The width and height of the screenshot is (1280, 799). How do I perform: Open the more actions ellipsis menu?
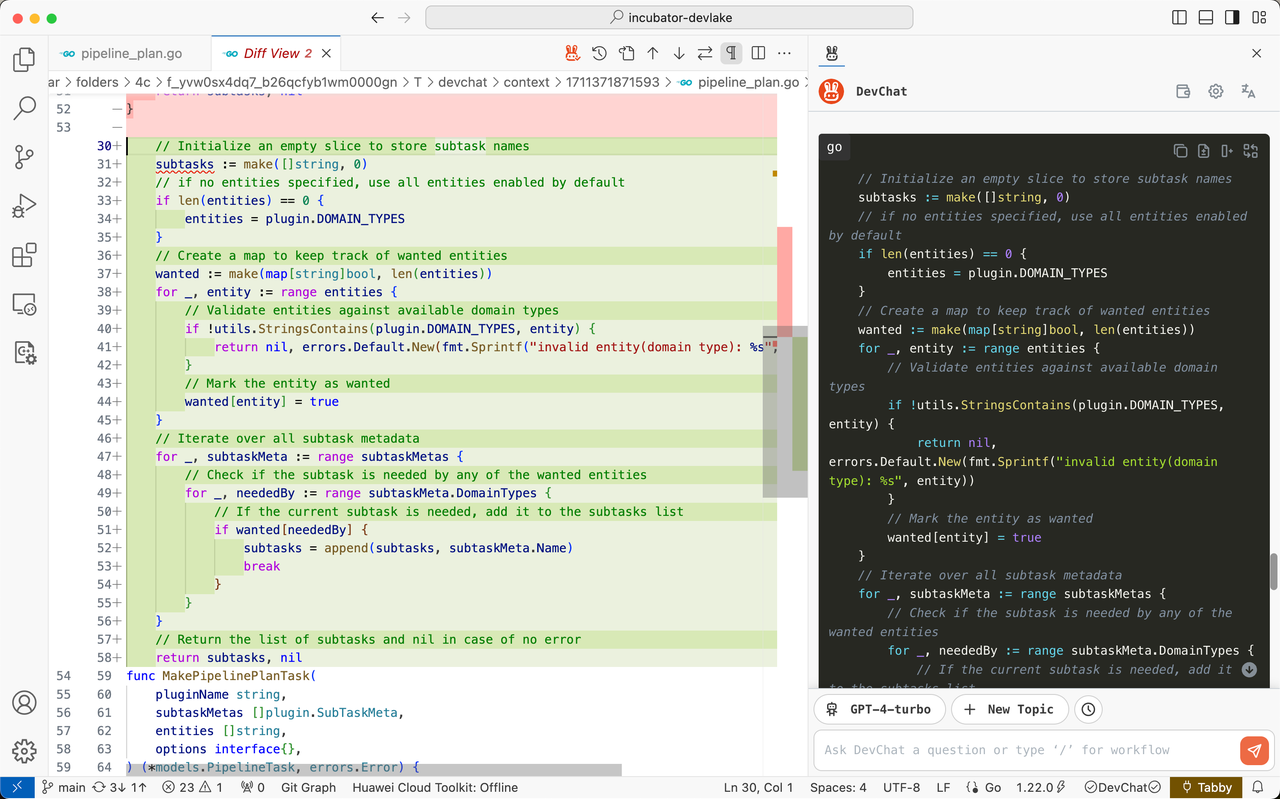coord(785,53)
